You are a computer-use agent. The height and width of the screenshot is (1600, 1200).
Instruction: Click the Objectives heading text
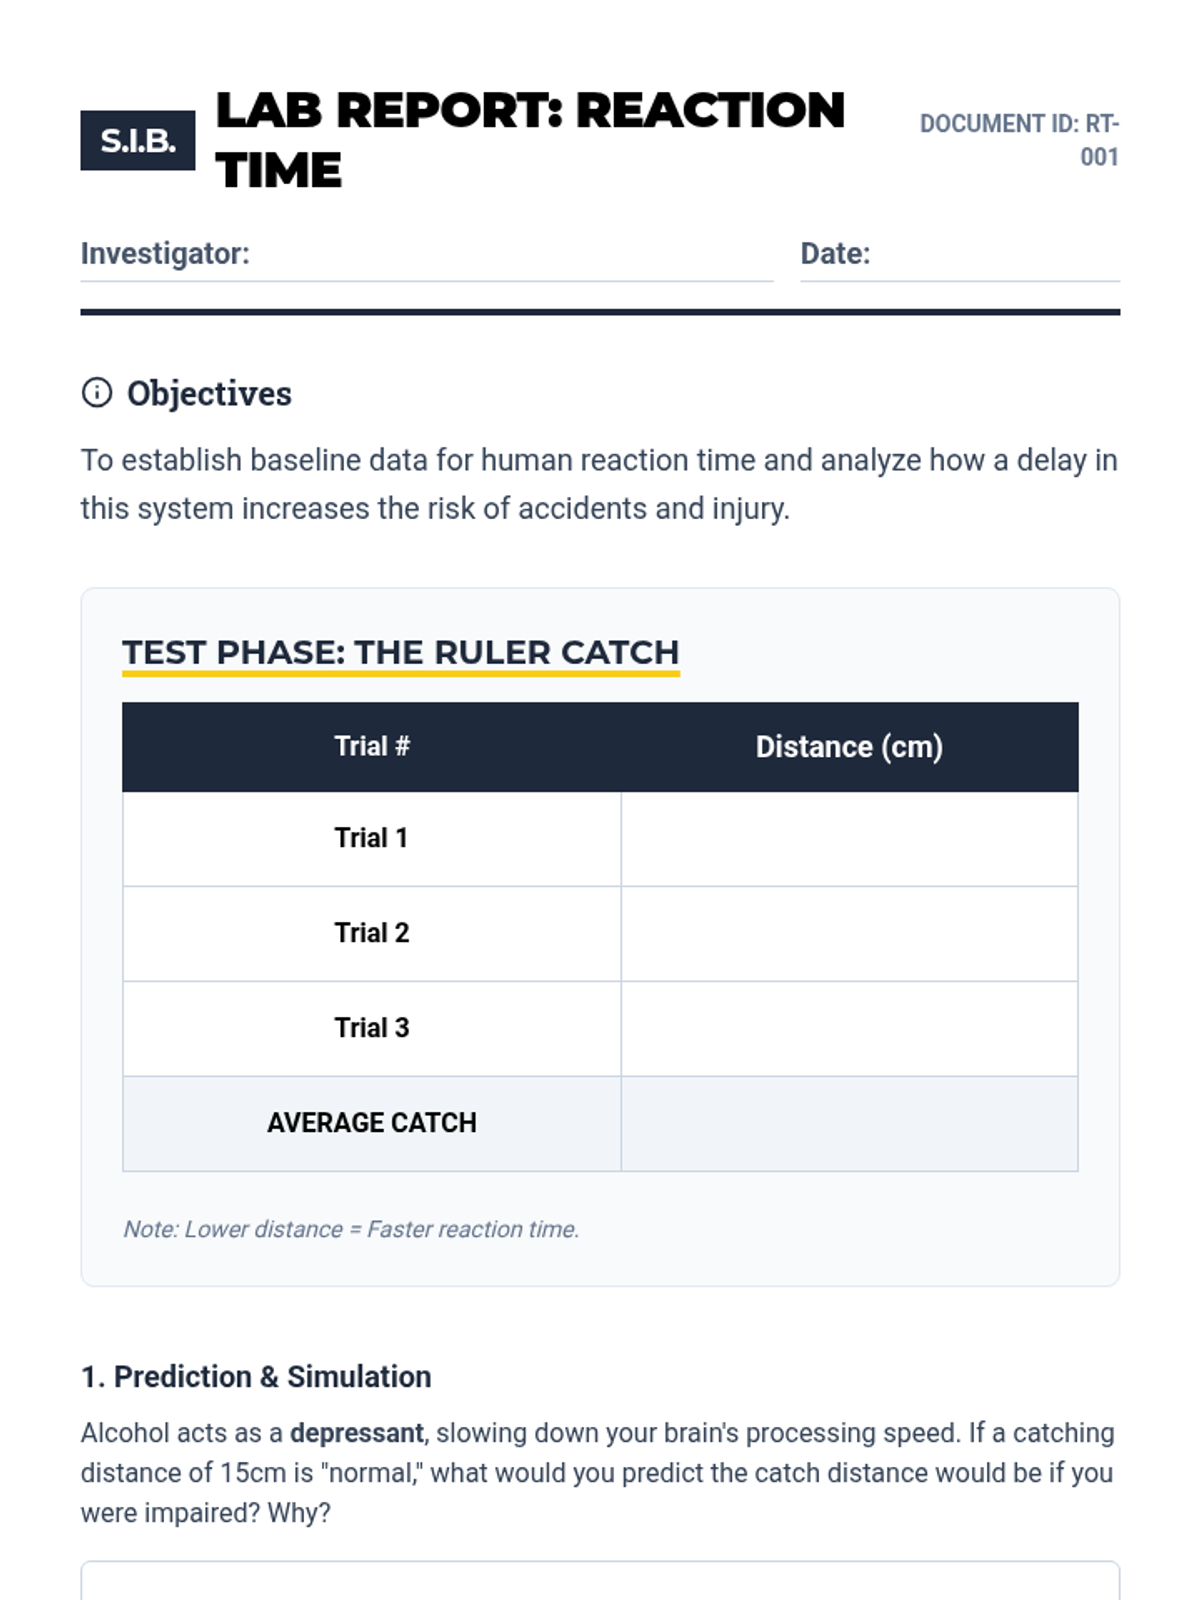click(x=209, y=394)
